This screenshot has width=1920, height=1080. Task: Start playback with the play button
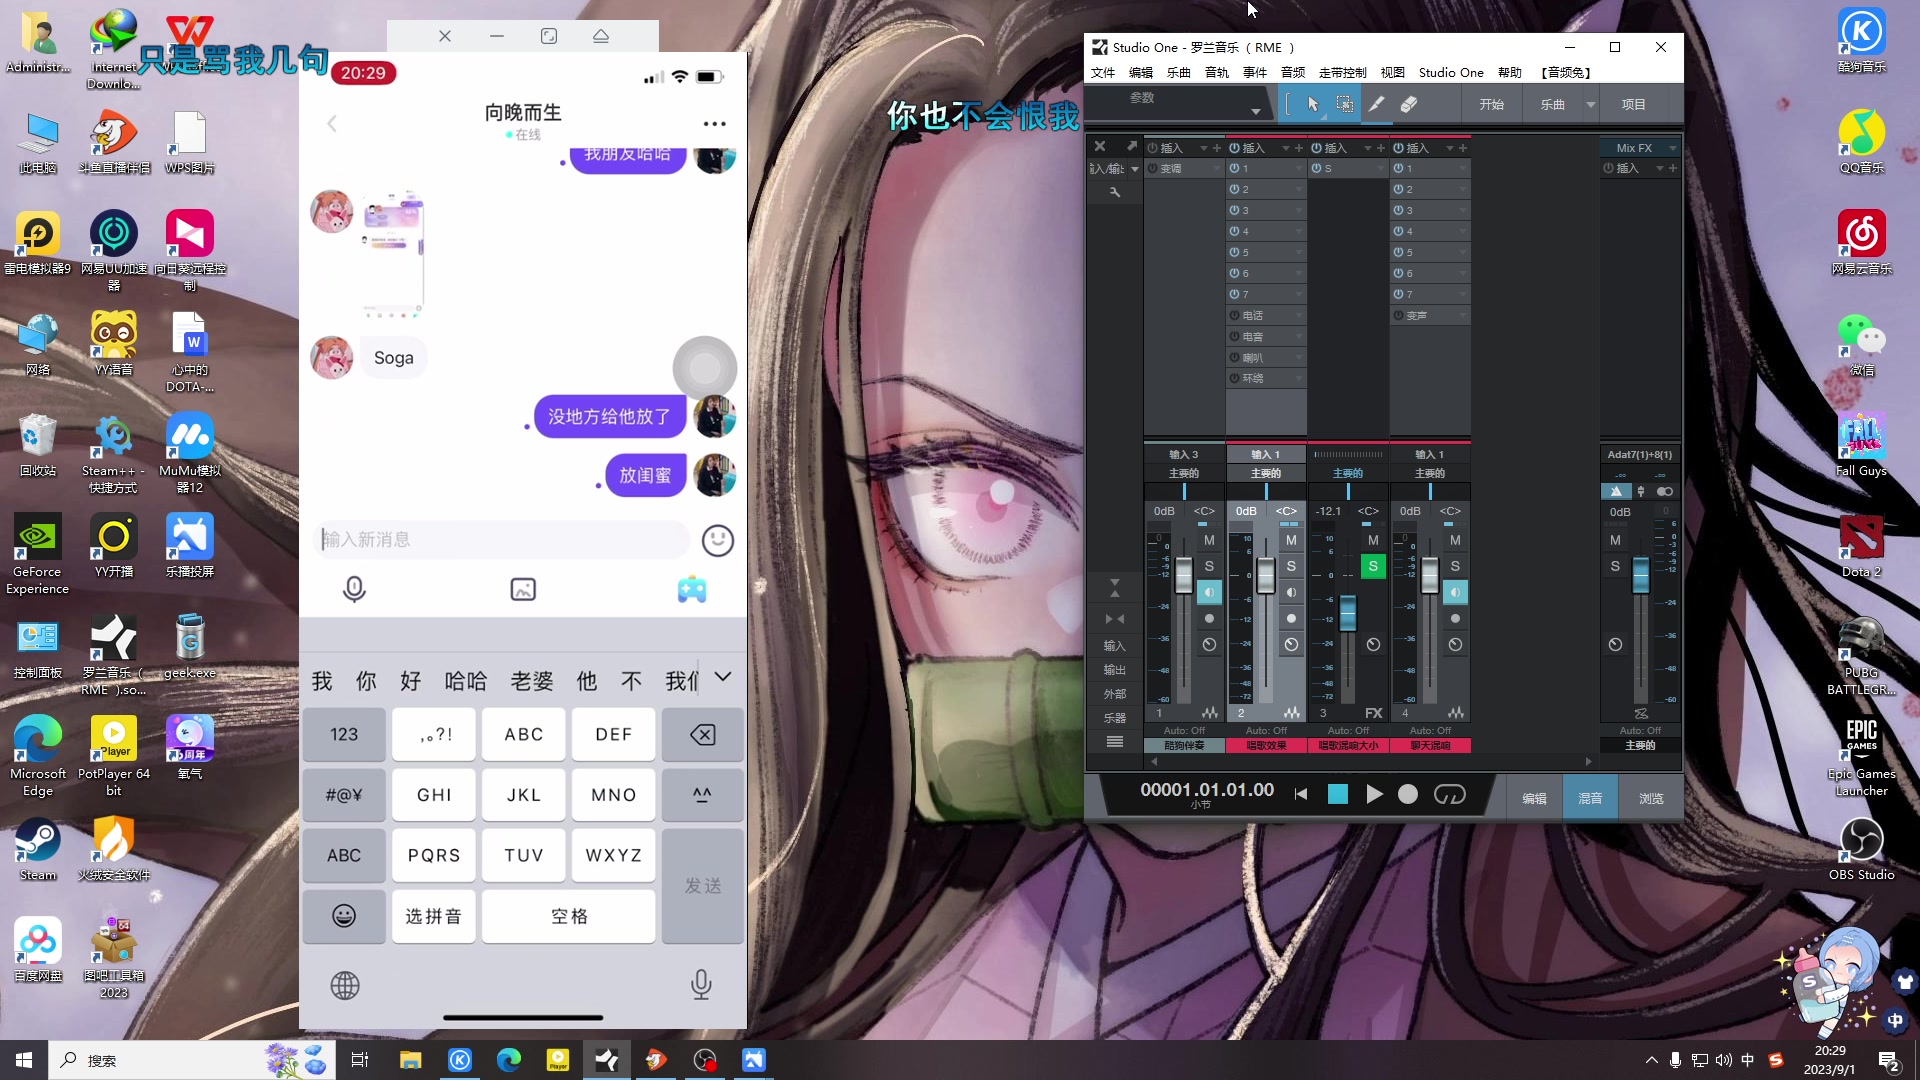1374,795
